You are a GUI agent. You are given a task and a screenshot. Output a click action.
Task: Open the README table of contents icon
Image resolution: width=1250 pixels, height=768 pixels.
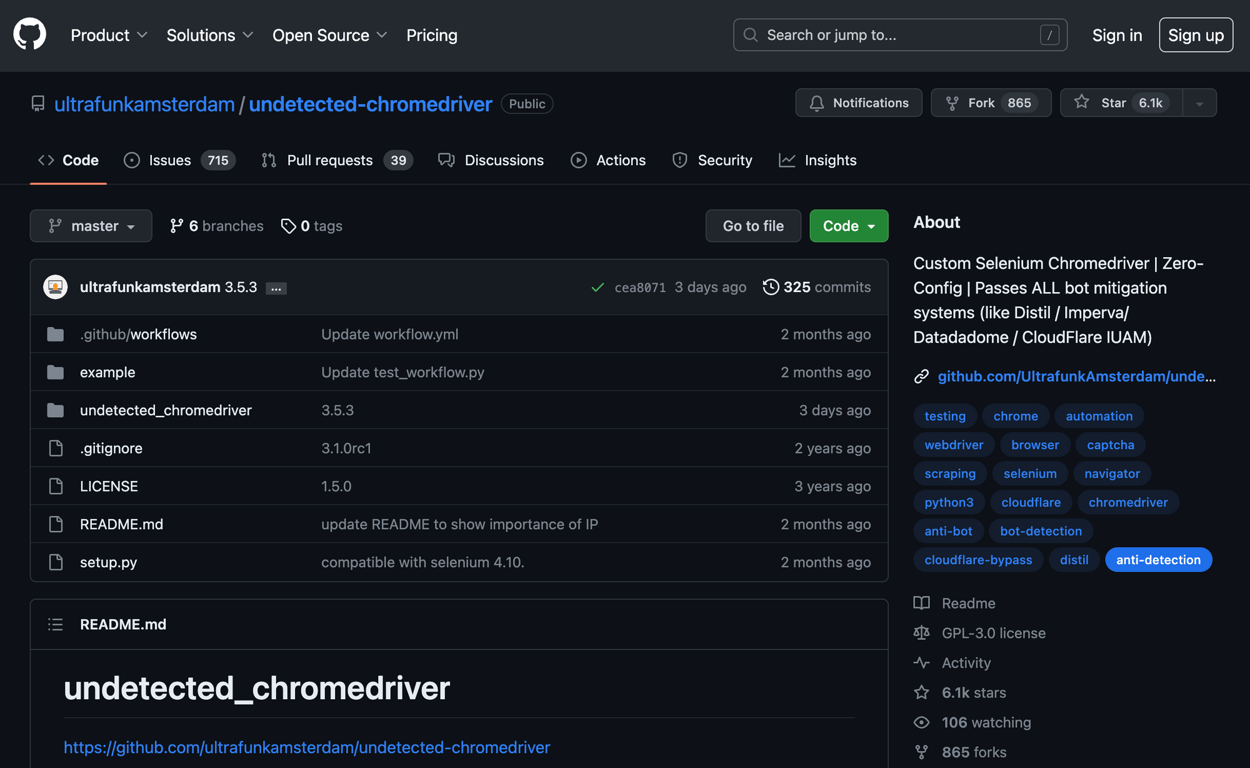coord(56,624)
